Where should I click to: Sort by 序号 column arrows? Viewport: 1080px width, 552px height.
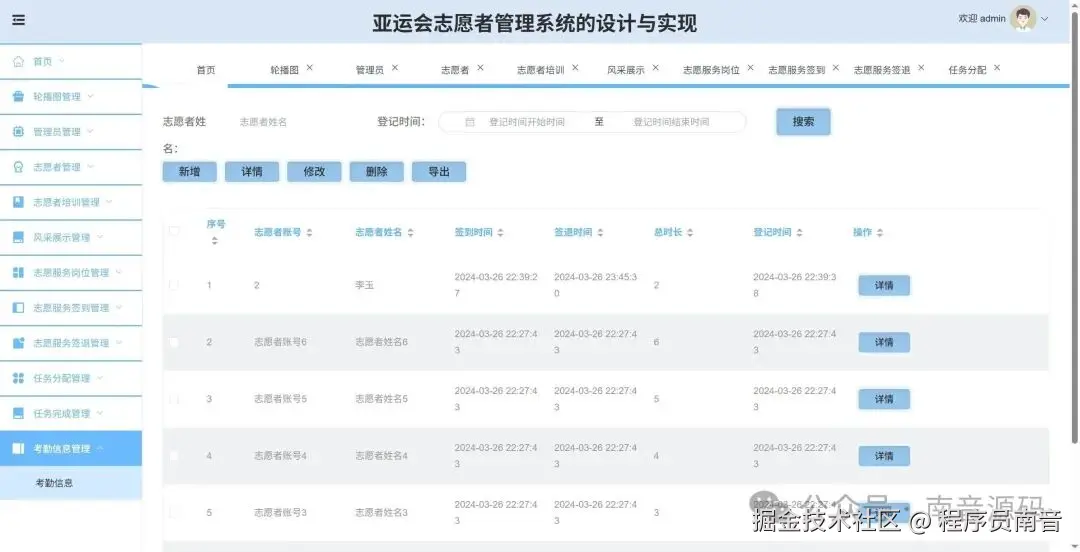(214, 241)
